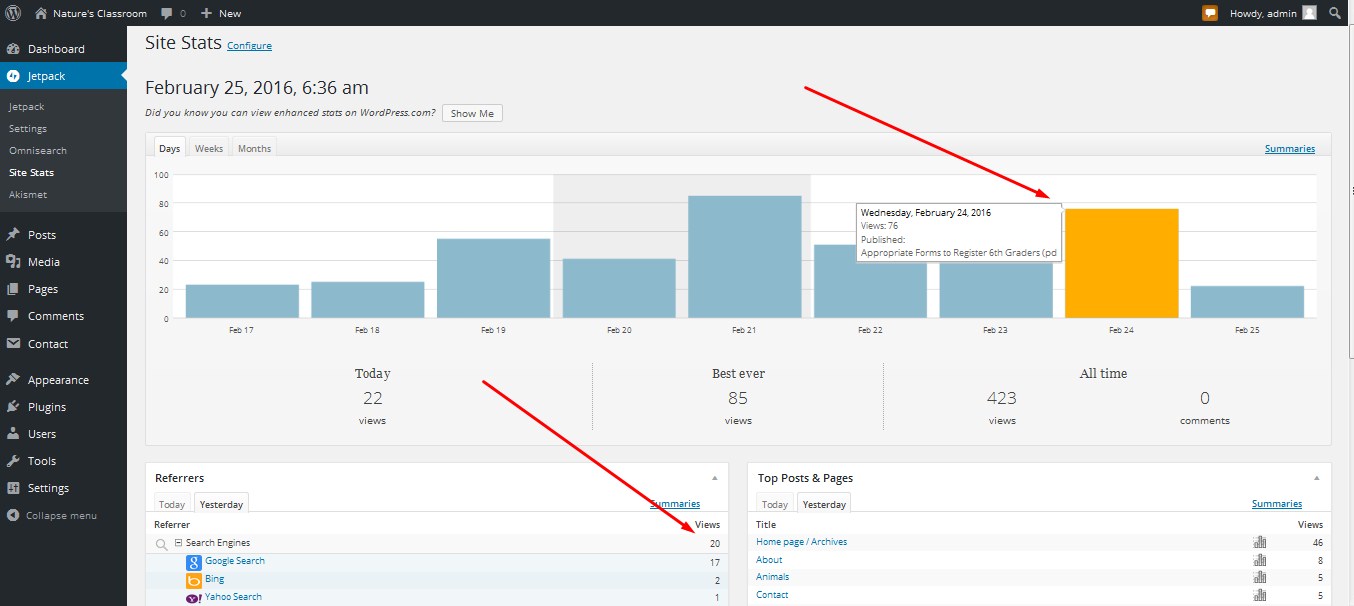Go to Dashboard in sidebar
The width and height of the screenshot is (1354, 606).
point(63,49)
